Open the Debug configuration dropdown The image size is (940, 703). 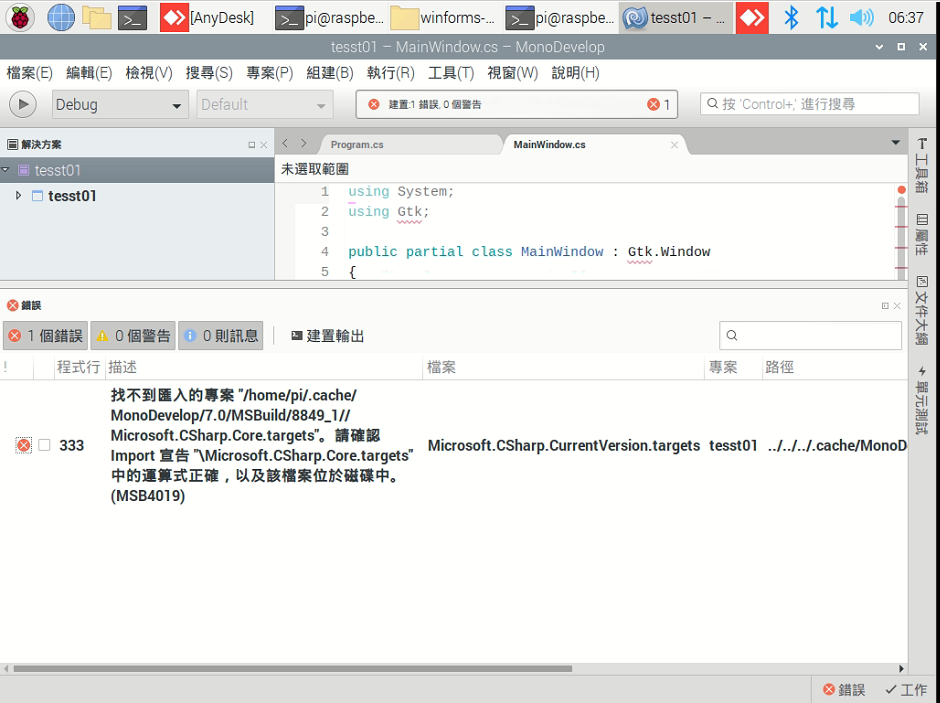coord(120,104)
